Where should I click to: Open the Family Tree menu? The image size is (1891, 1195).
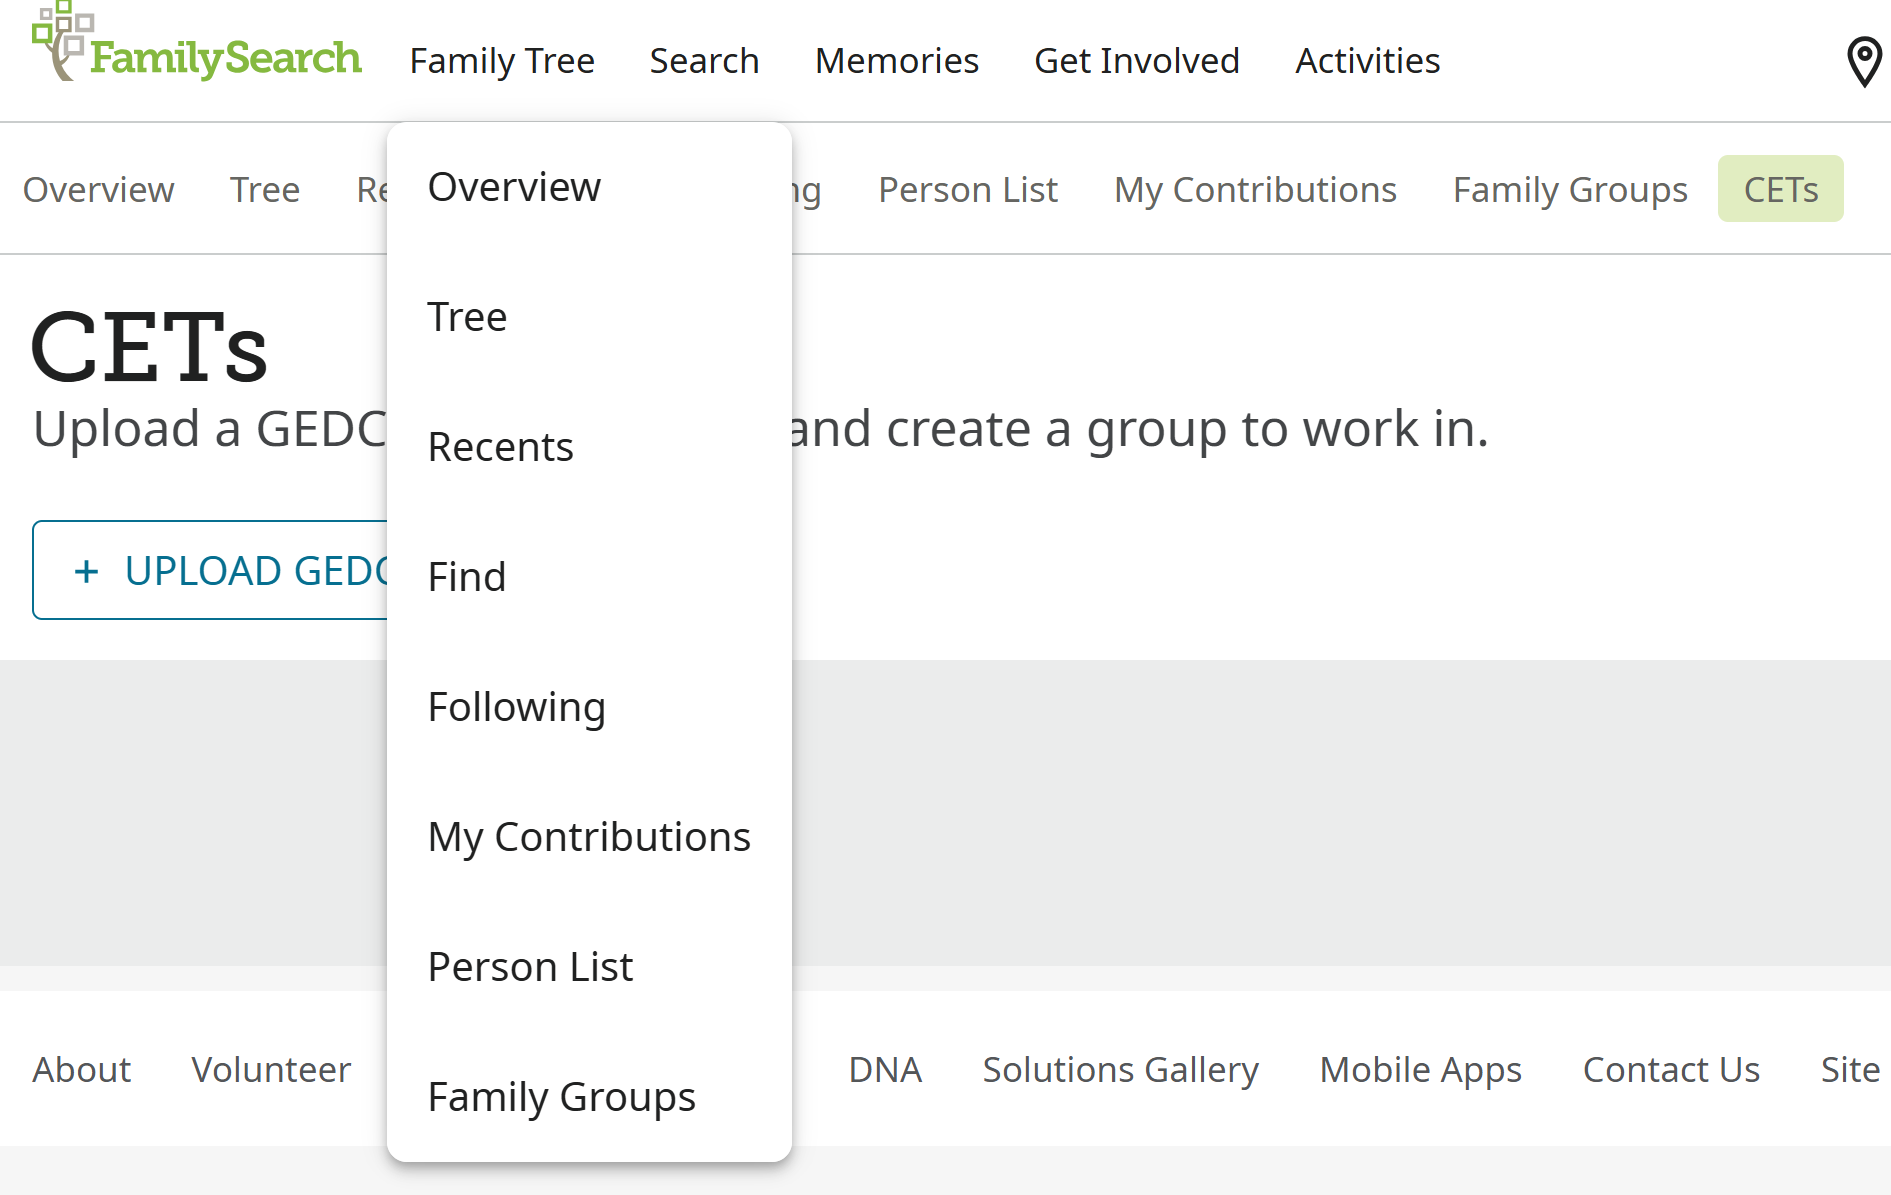point(502,61)
